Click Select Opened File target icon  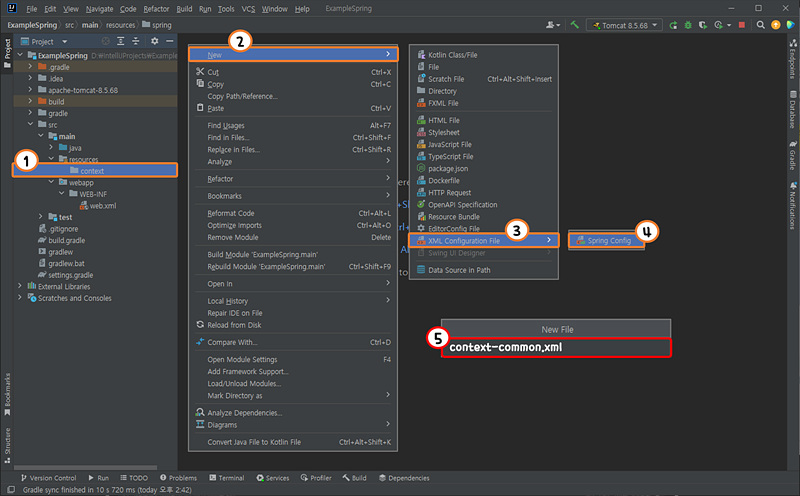106,41
